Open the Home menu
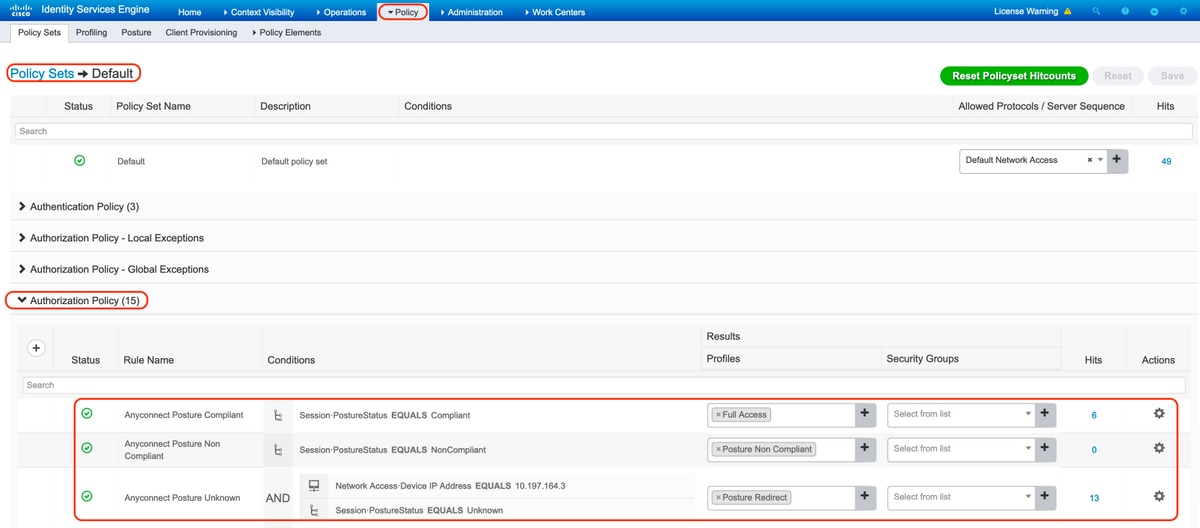The height and width of the screenshot is (528, 1200). click(x=189, y=12)
